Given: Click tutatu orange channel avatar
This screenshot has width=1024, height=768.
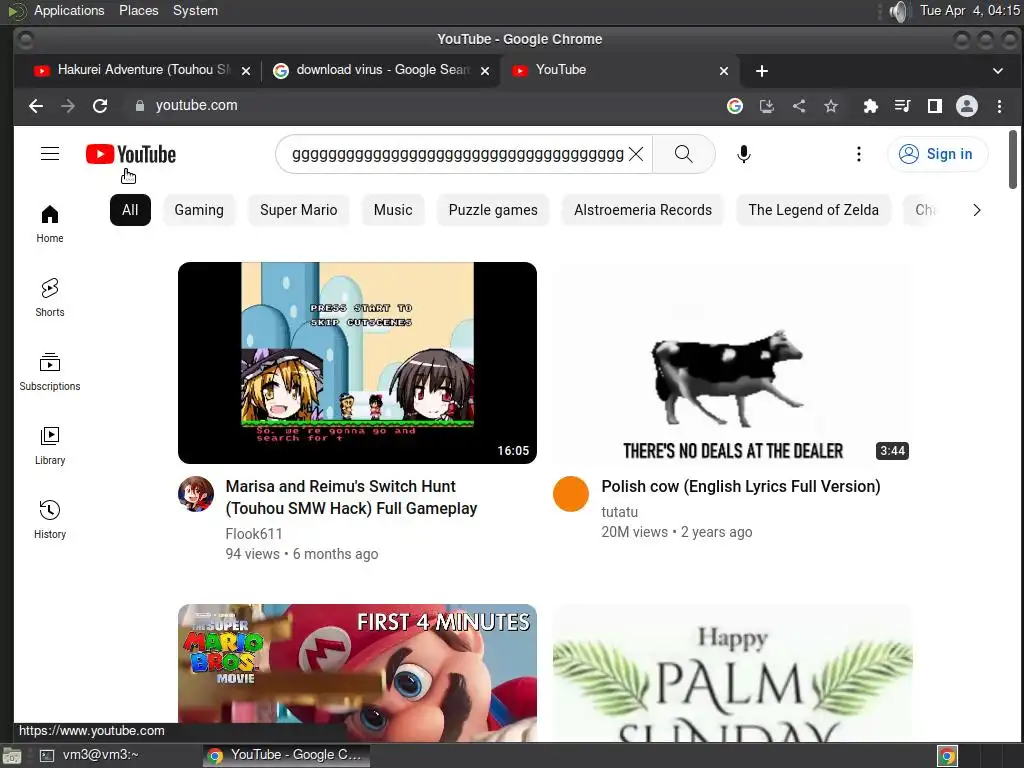Looking at the screenshot, I should click(571, 494).
